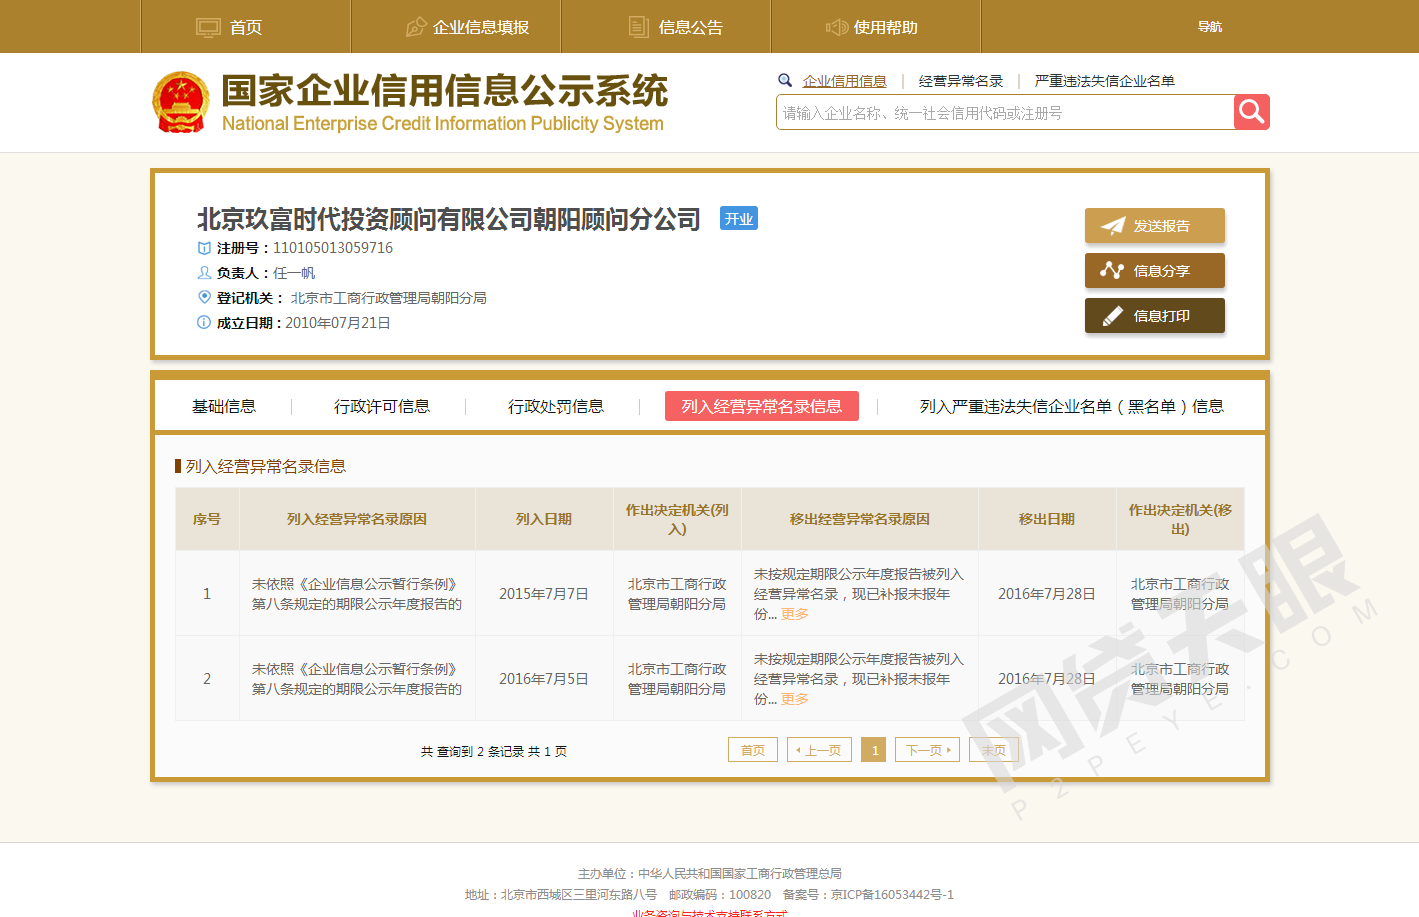Click the 末页 pagination button
Viewport: 1419px width, 917px height.
[994, 750]
